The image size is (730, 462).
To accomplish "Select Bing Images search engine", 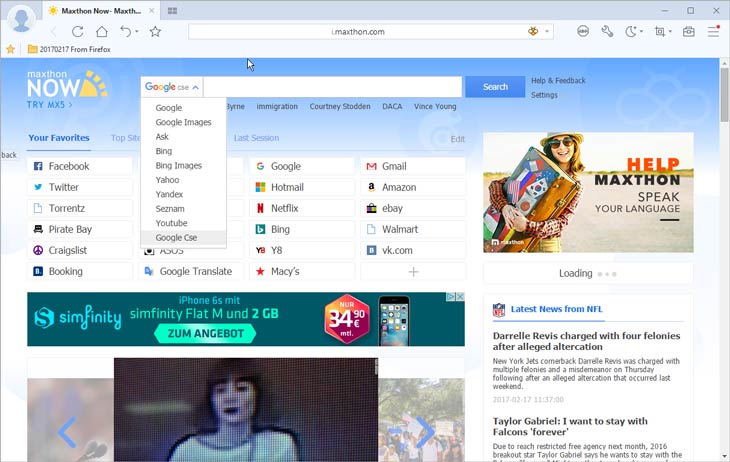I will (x=178, y=165).
